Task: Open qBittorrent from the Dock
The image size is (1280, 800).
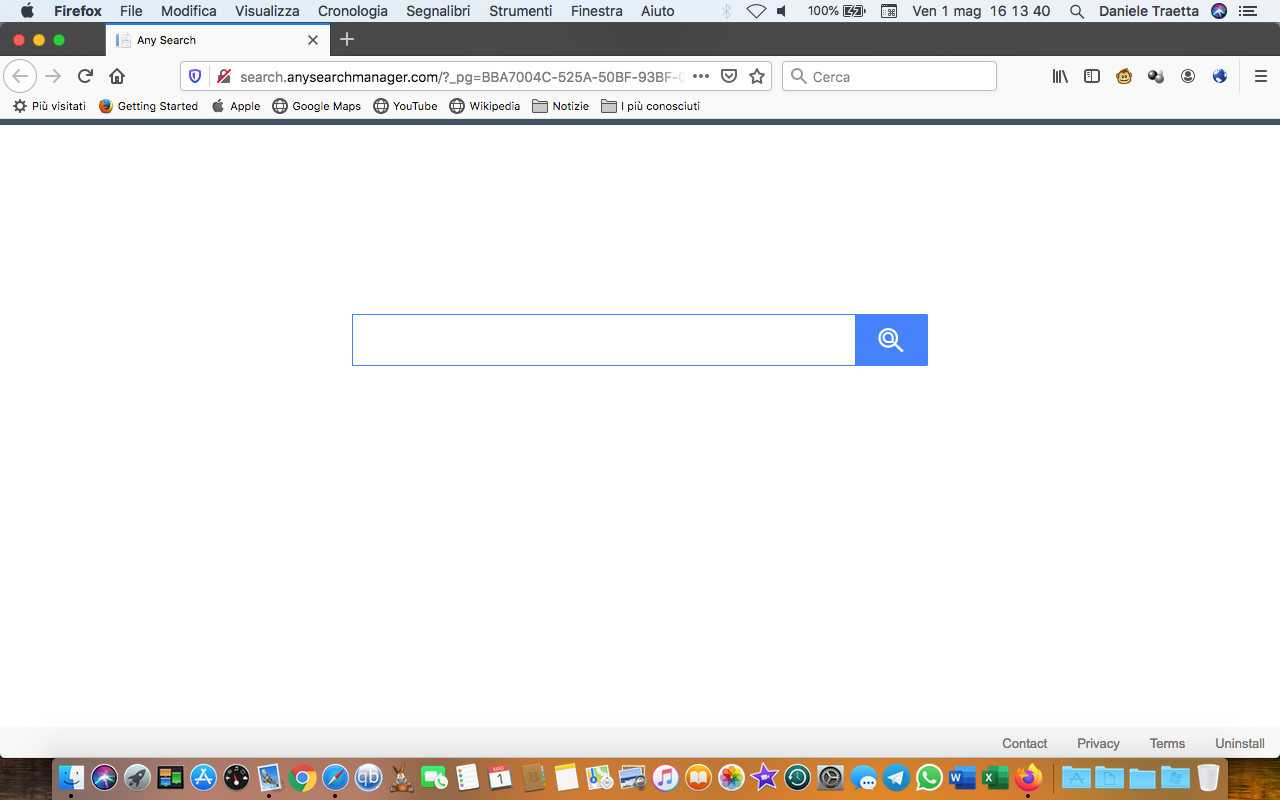Action: click(x=368, y=777)
